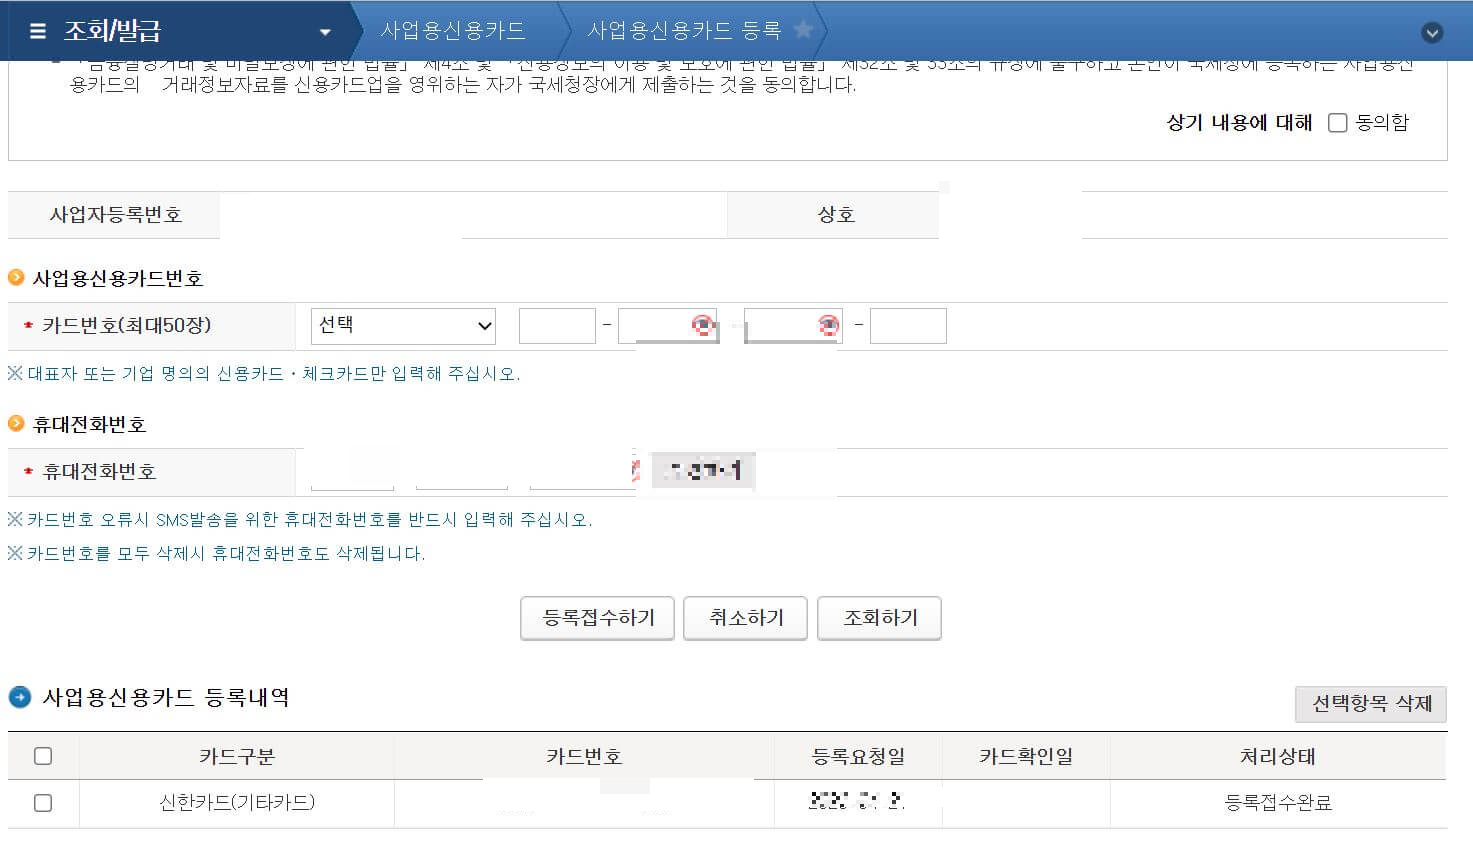Screen dimensions: 1473x844
Task: Click the circular chevron icon at top right
Action: (x=1432, y=31)
